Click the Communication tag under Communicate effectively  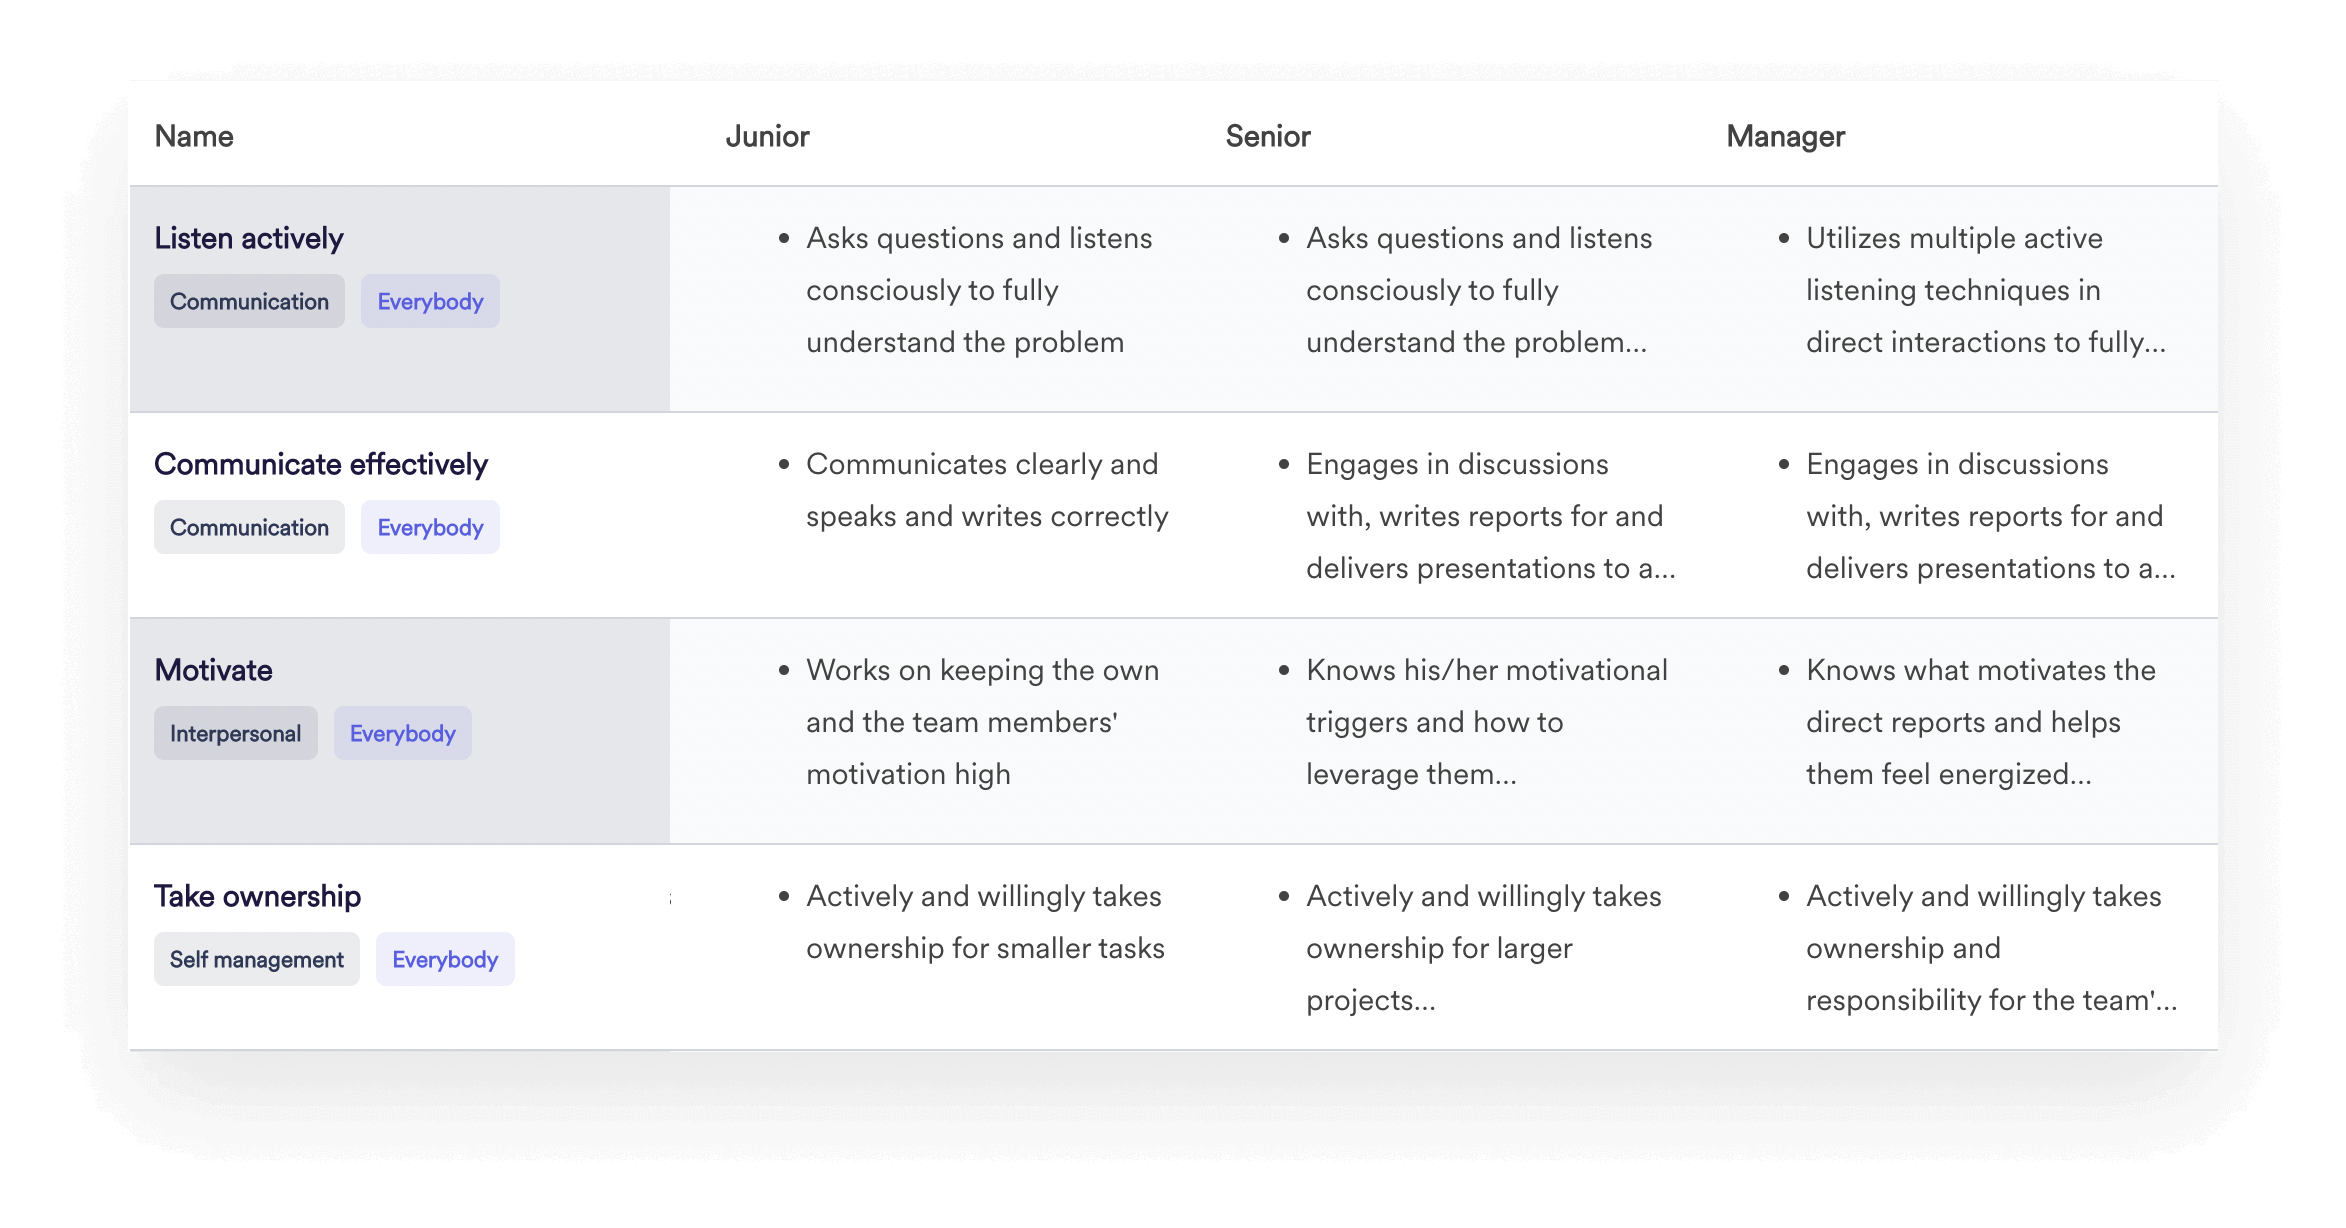coord(249,527)
